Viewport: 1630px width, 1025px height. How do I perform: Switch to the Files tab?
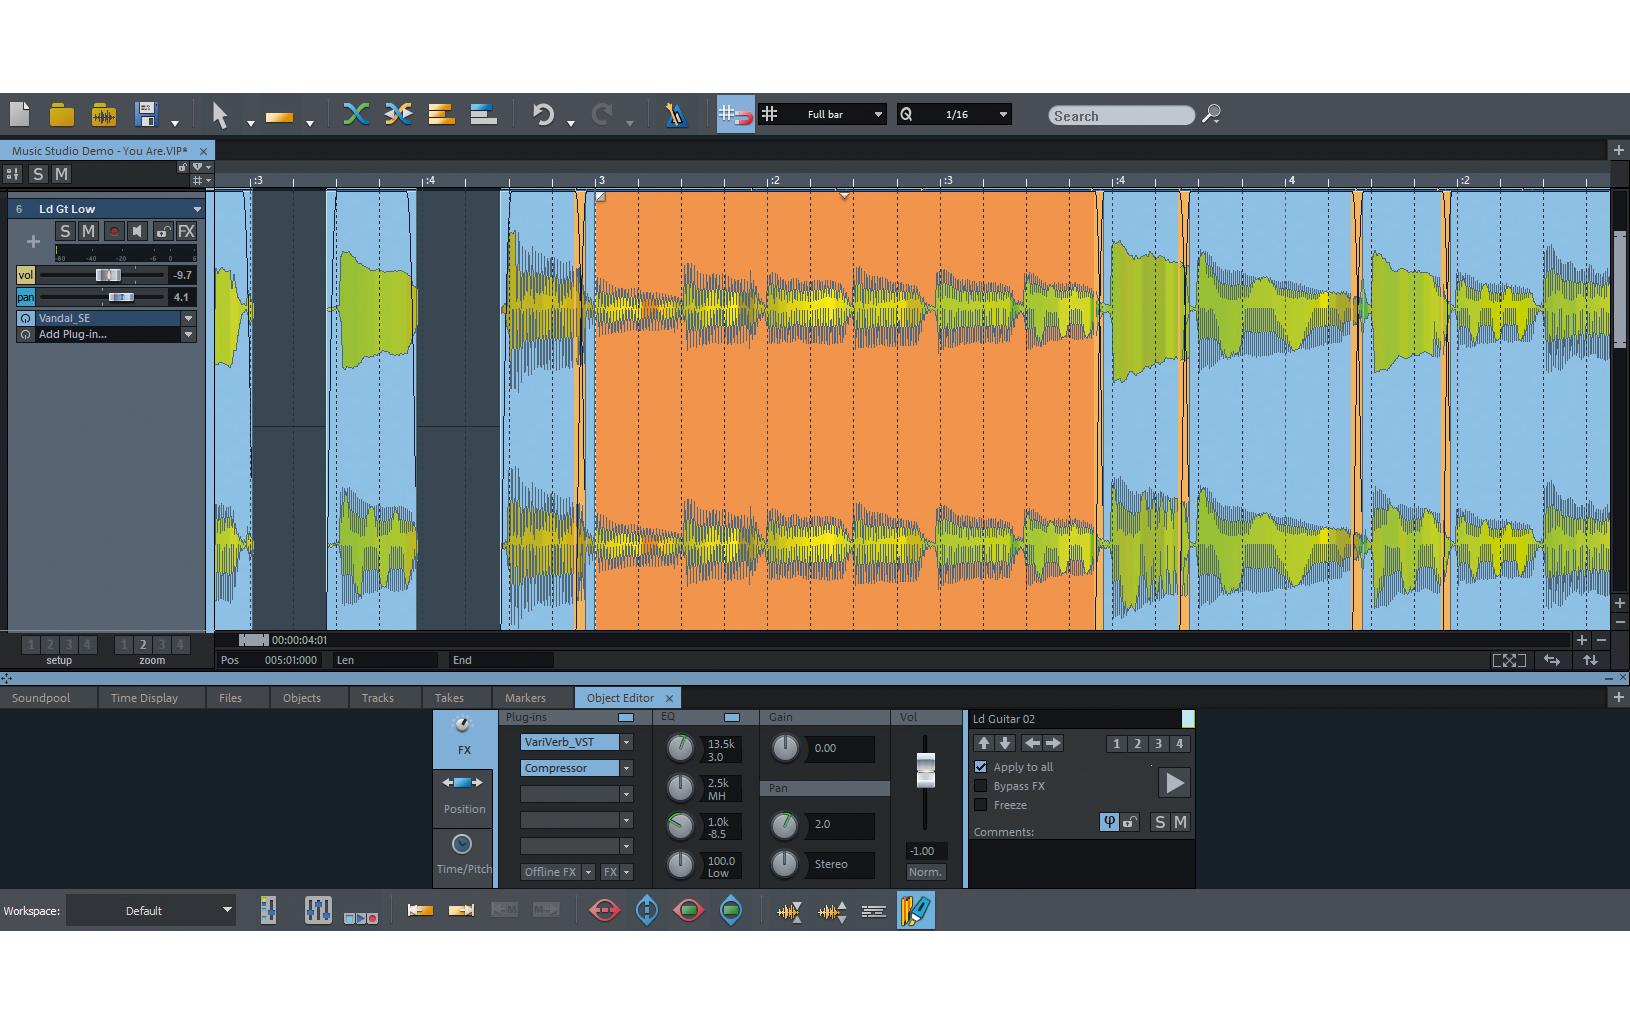click(231, 698)
